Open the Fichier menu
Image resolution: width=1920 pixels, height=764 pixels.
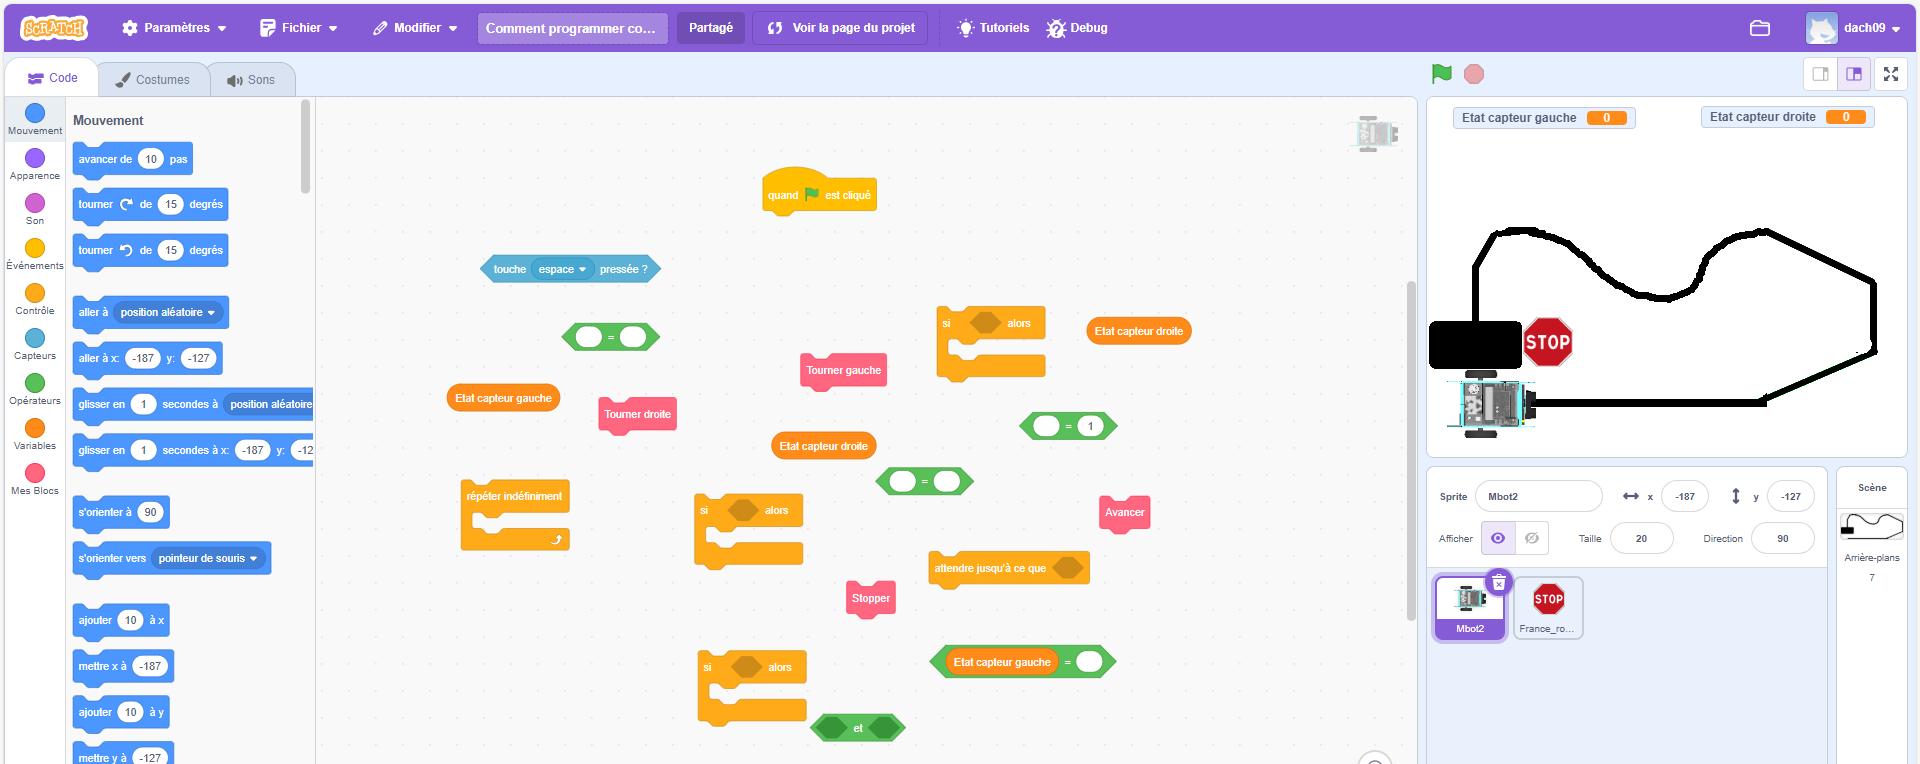pyautogui.click(x=299, y=28)
